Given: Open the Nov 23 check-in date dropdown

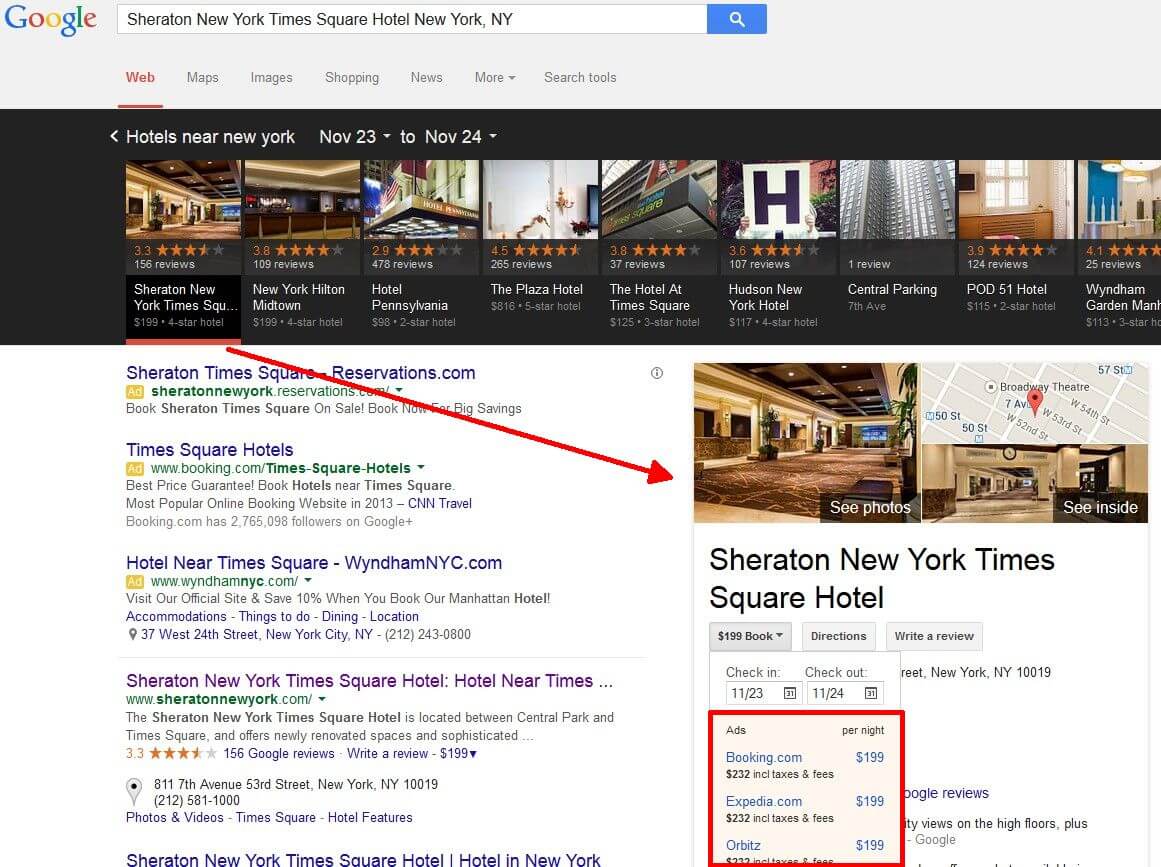Looking at the screenshot, I should pos(353,136).
